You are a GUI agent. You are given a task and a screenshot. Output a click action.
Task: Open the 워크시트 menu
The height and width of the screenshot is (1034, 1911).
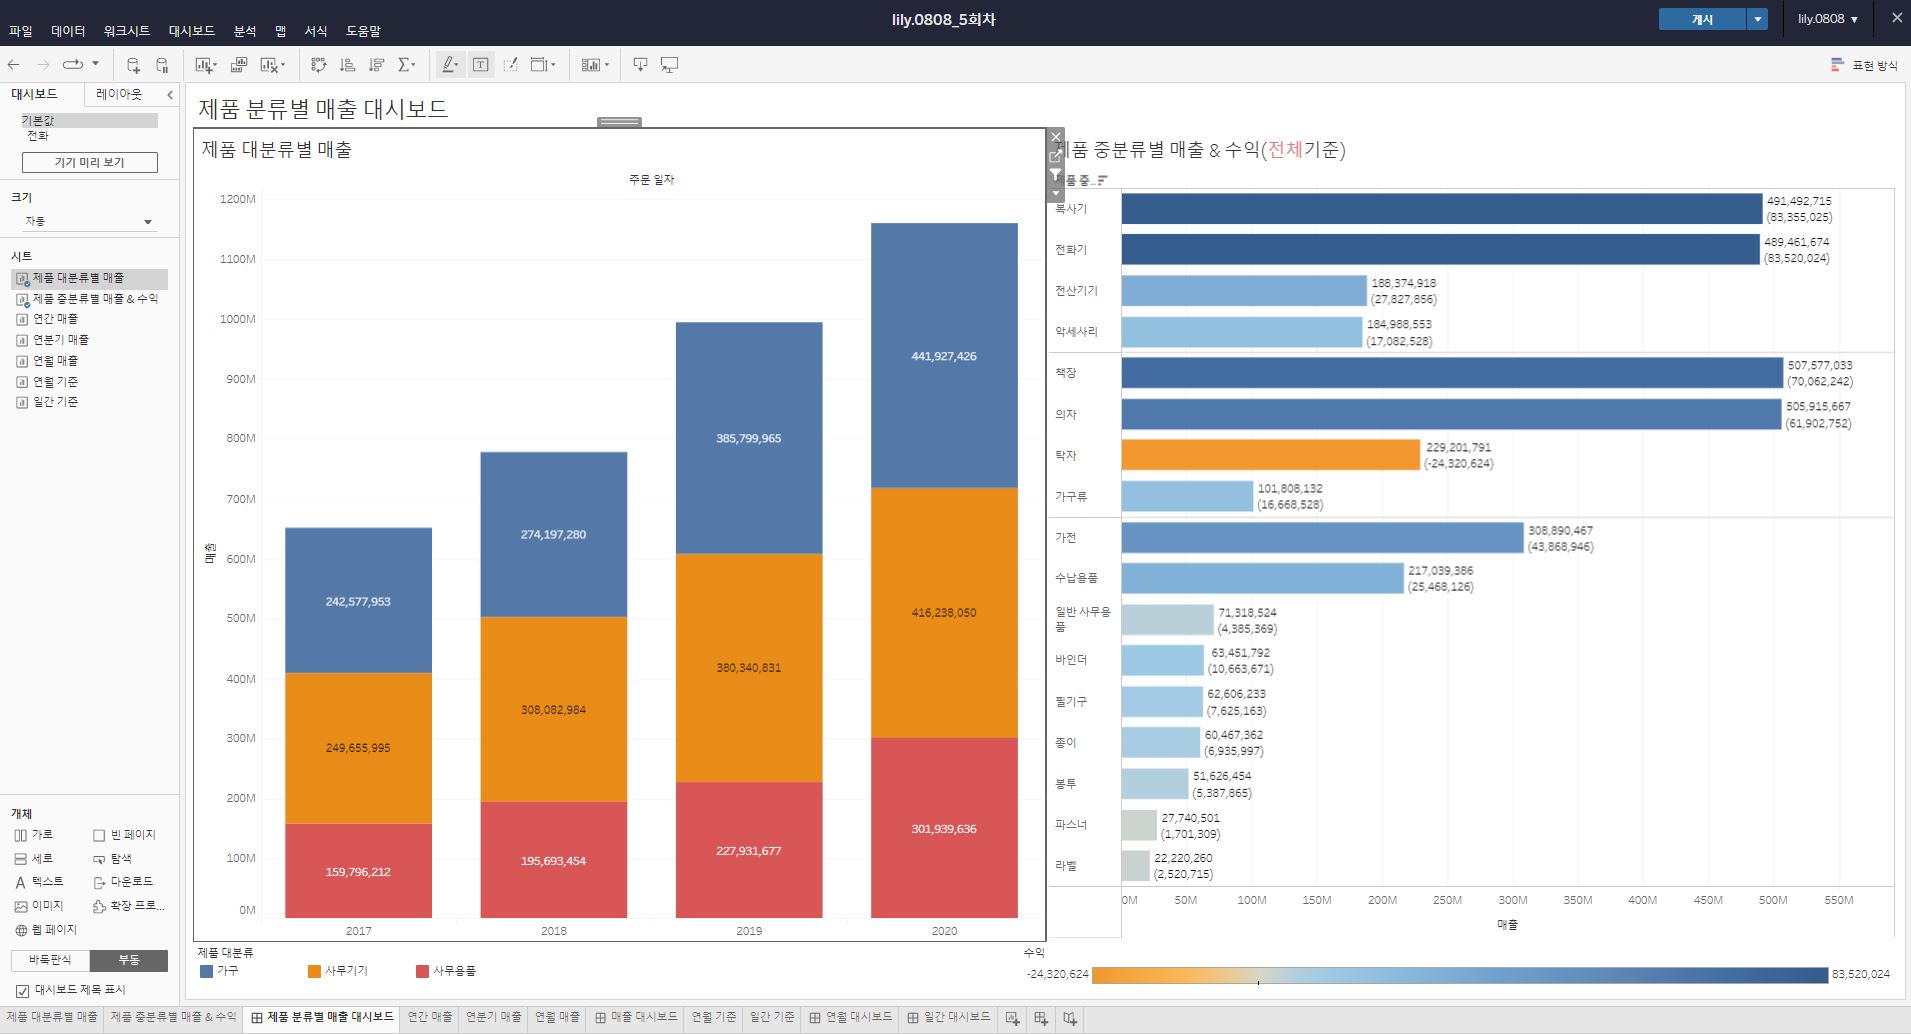coord(126,31)
